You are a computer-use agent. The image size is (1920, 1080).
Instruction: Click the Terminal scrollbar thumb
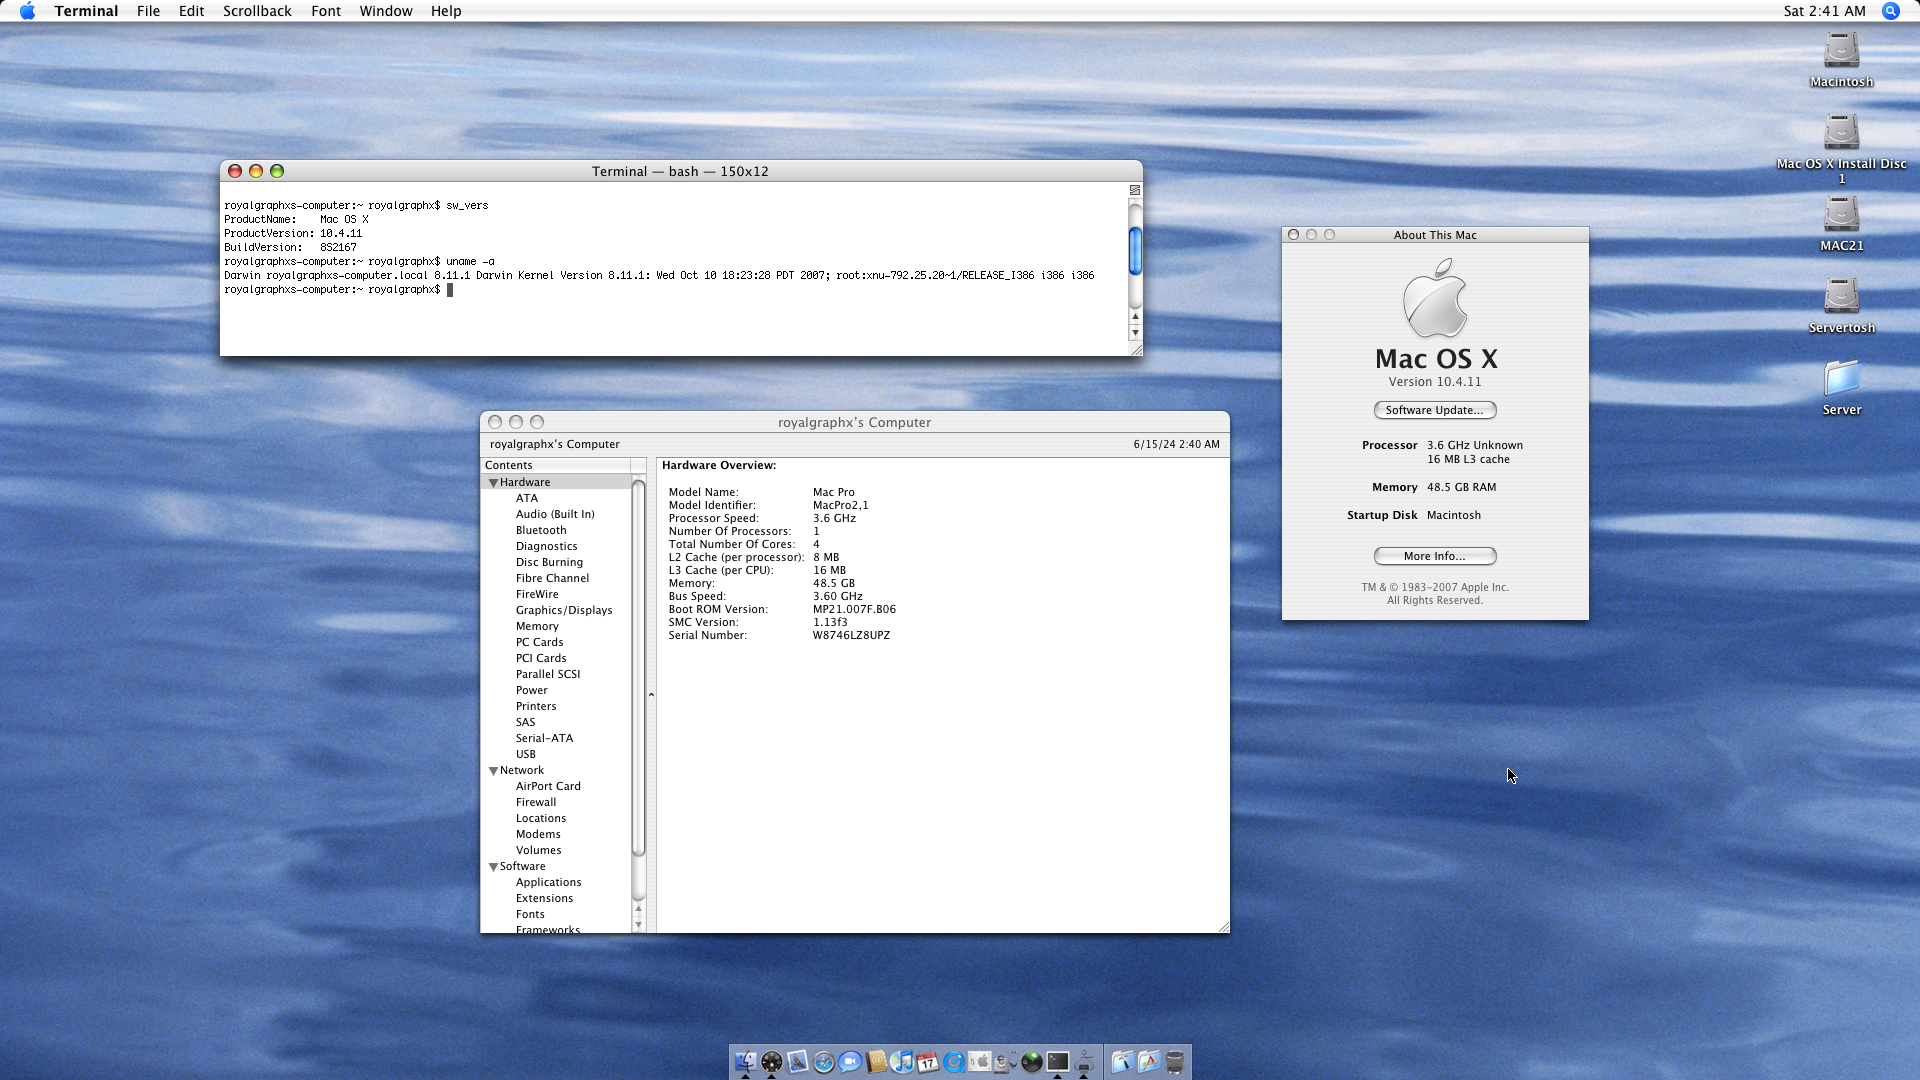1135,250
